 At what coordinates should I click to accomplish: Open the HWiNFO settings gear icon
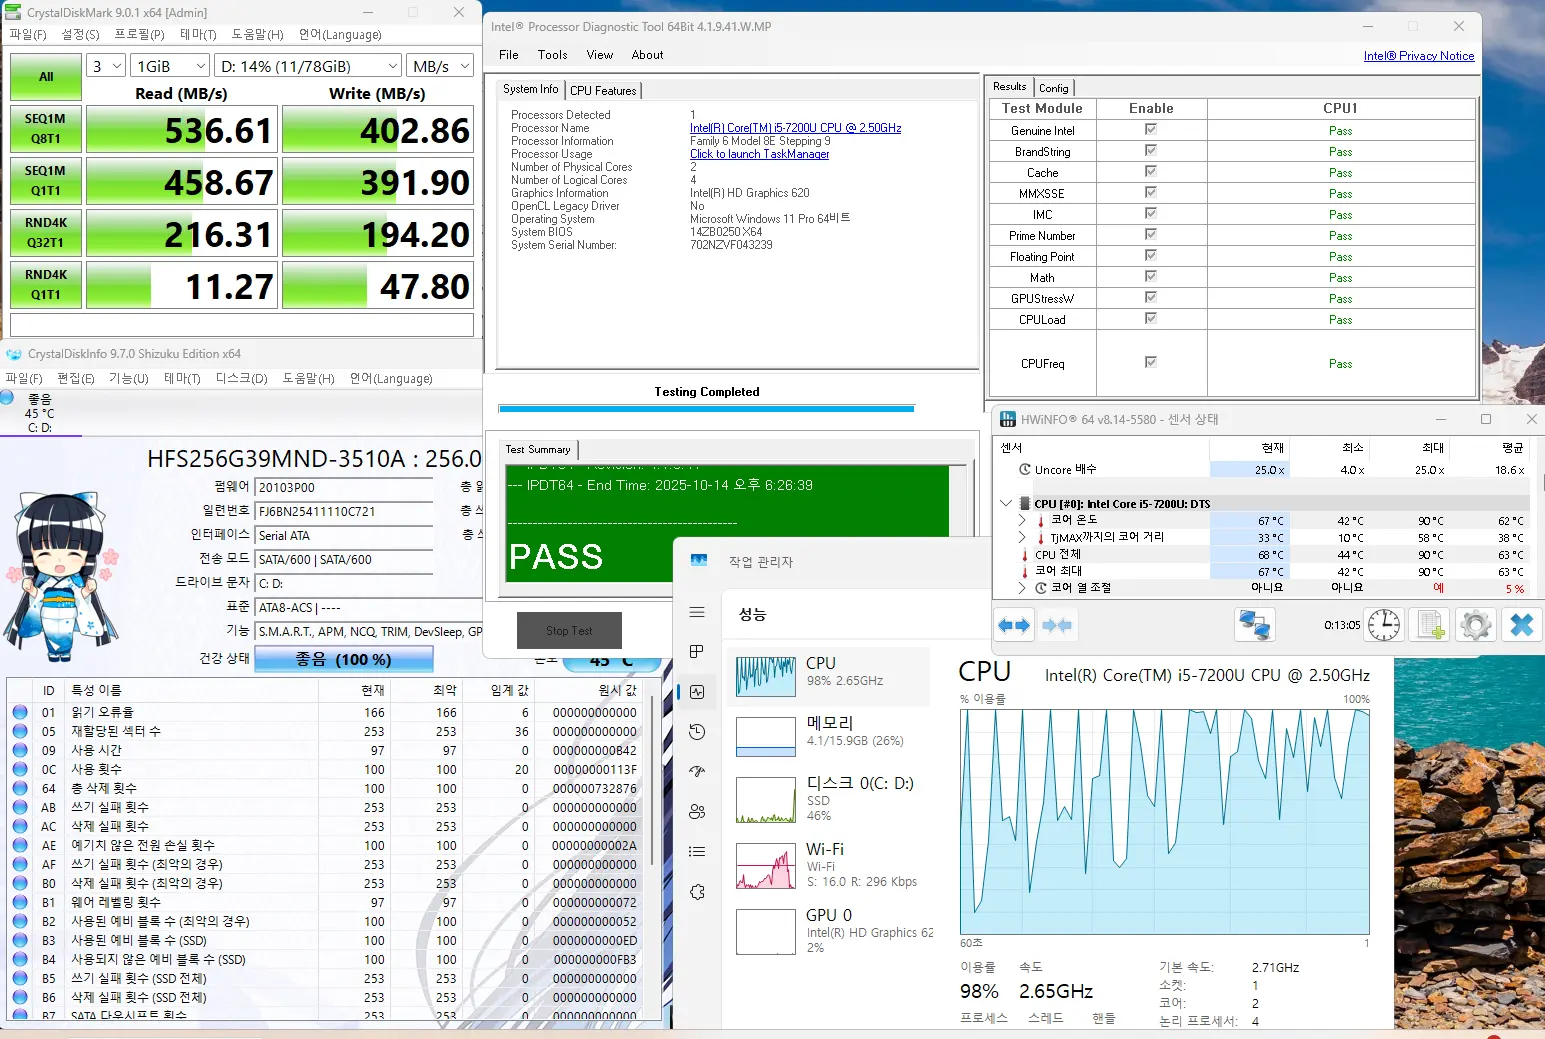click(x=1475, y=625)
